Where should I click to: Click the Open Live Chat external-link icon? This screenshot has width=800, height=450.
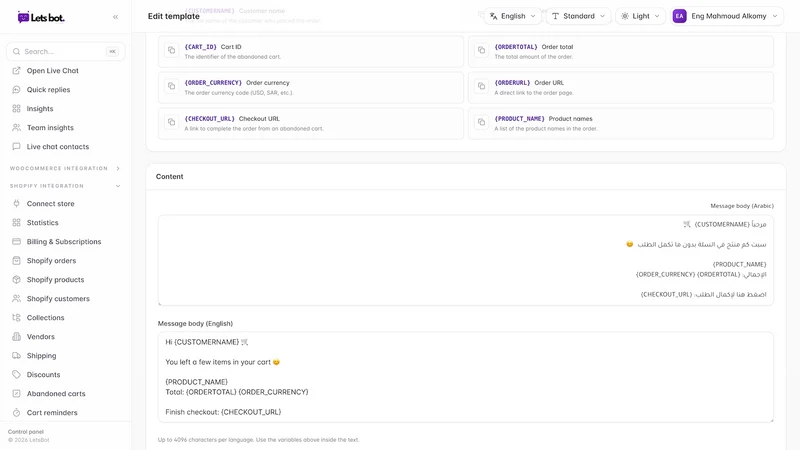[16, 70]
